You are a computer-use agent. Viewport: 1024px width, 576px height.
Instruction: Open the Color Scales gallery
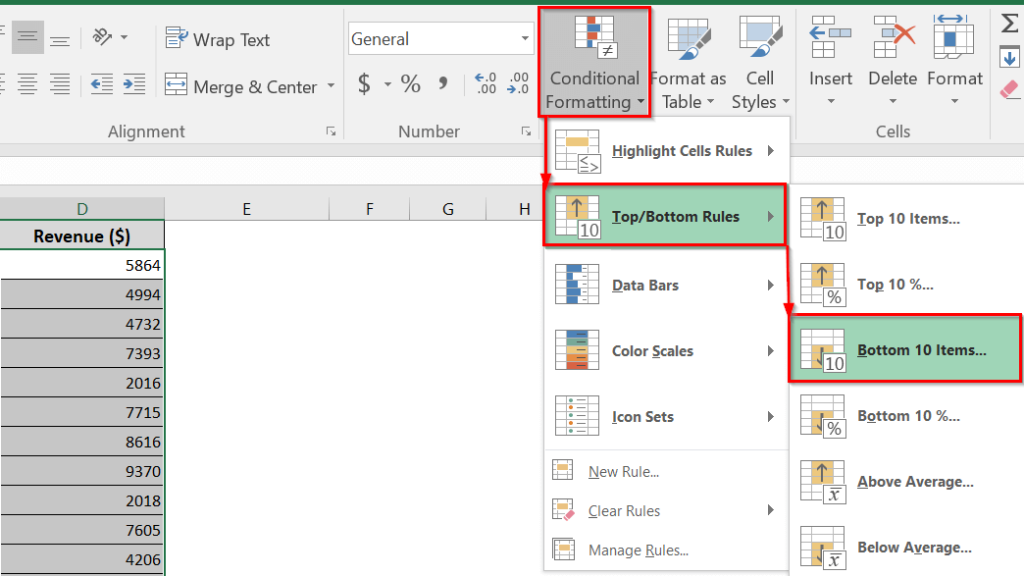click(665, 351)
